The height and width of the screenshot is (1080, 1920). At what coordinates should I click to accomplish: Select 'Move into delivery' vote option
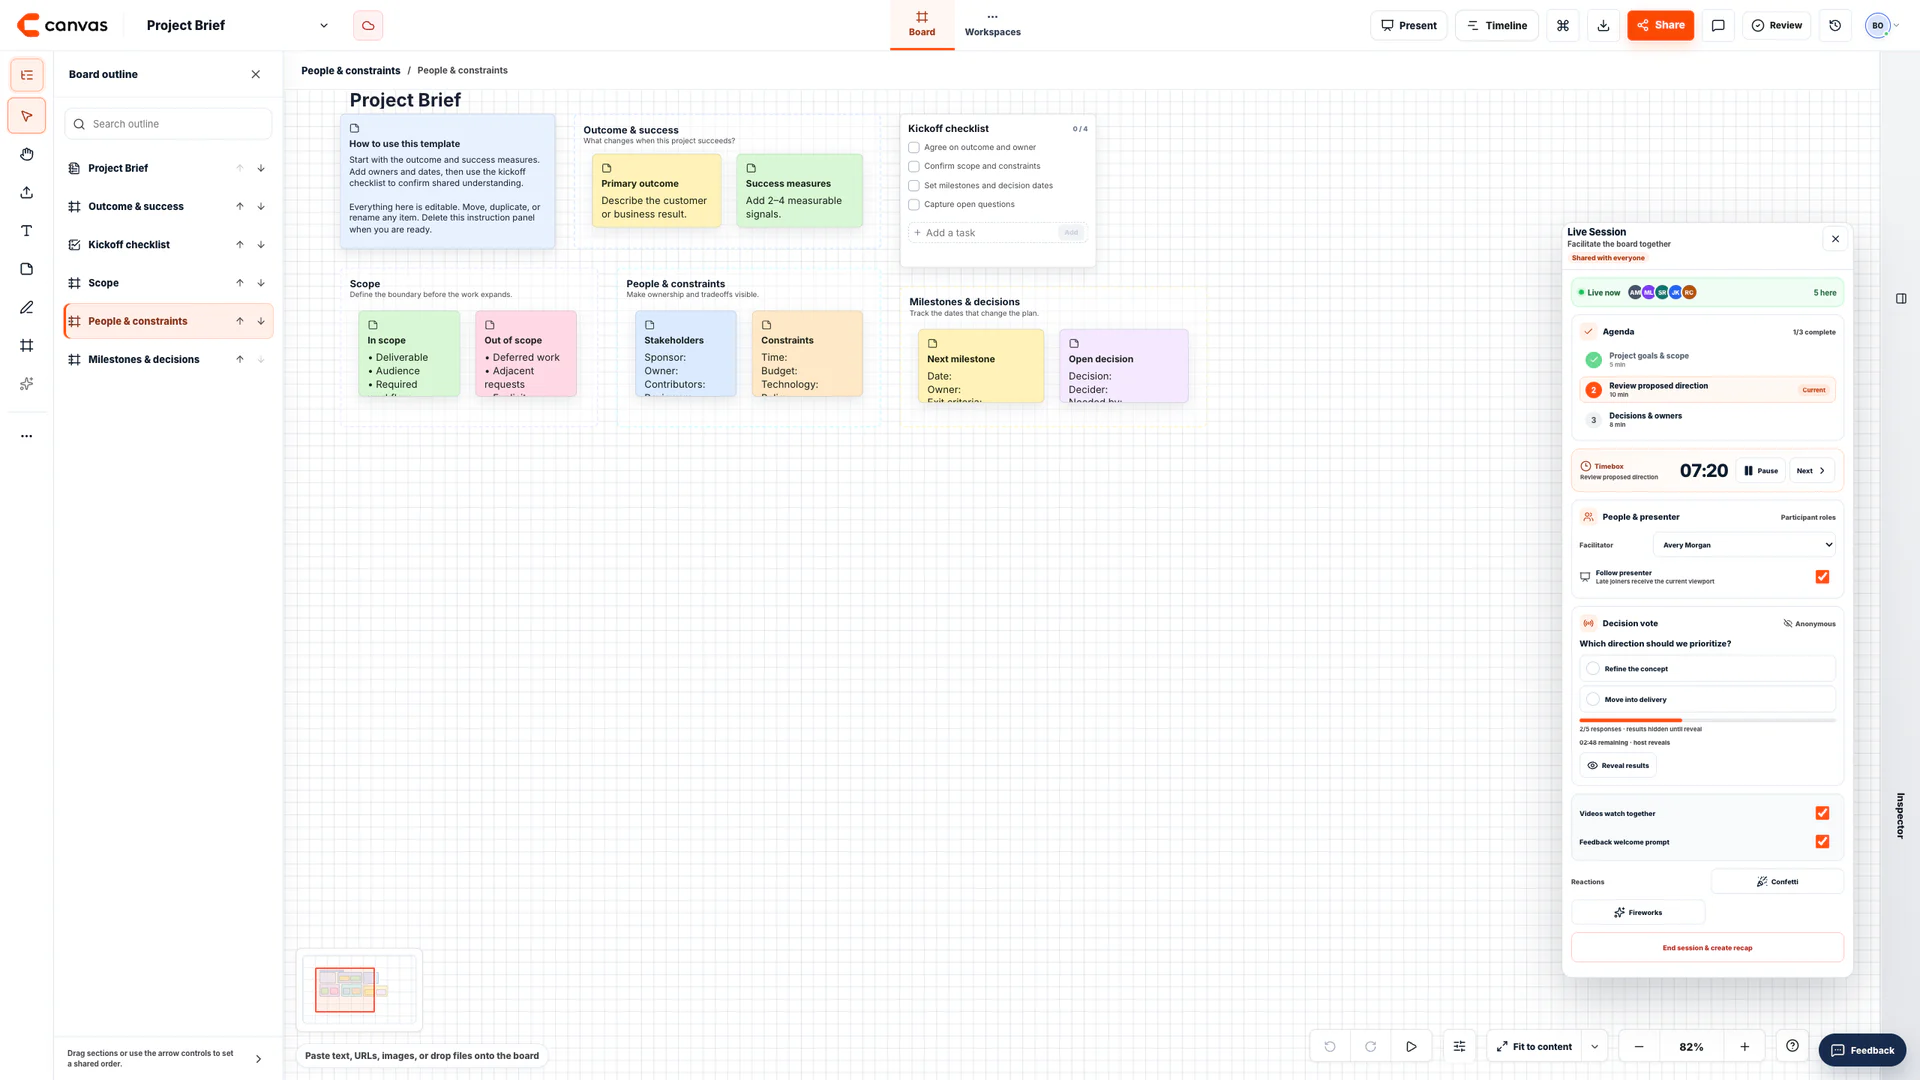click(x=1707, y=700)
